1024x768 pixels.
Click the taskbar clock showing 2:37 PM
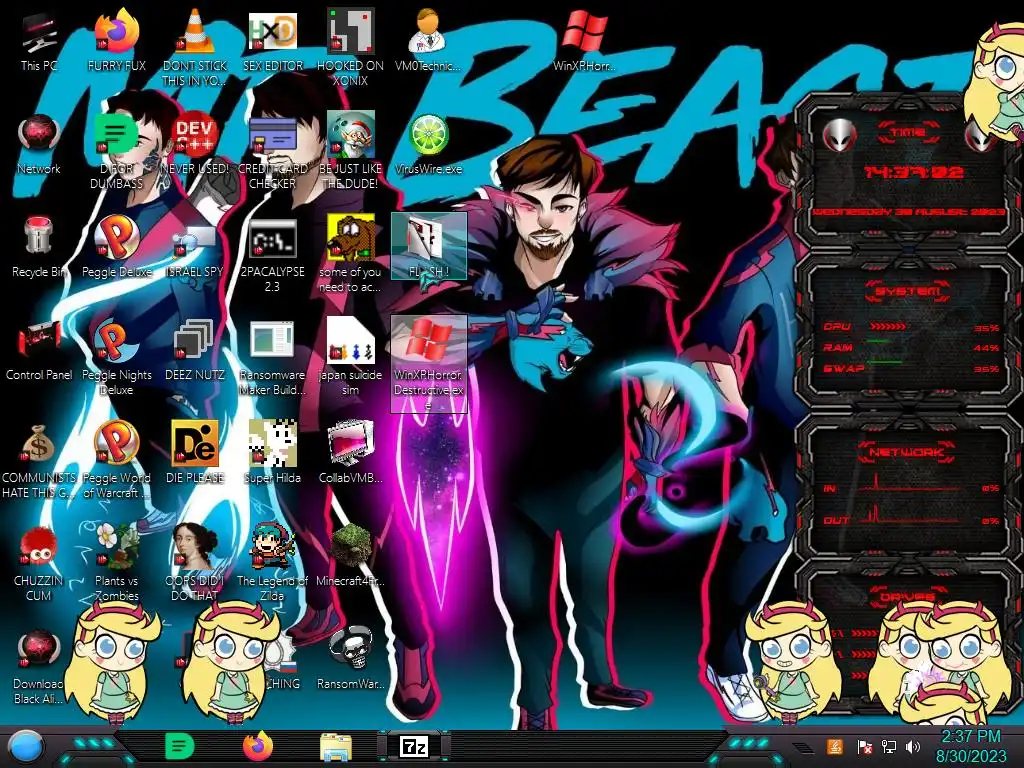pyautogui.click(x=971, y=746)
